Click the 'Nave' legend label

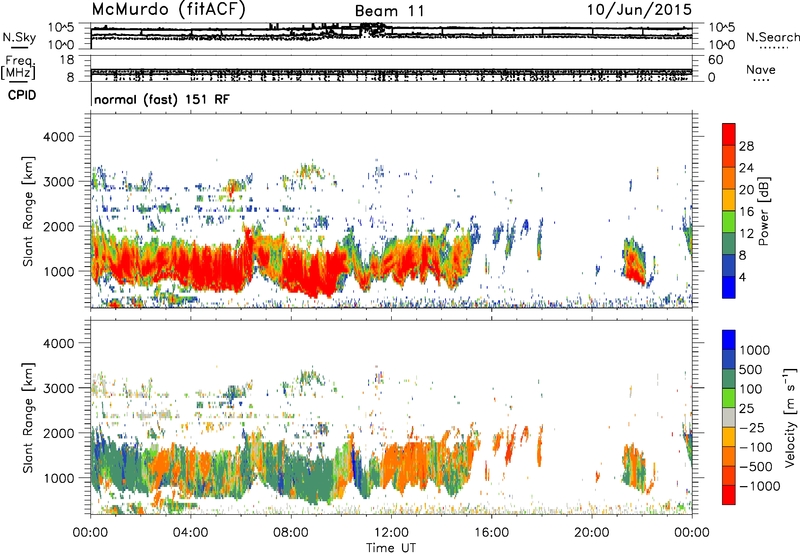coord(761,69)
